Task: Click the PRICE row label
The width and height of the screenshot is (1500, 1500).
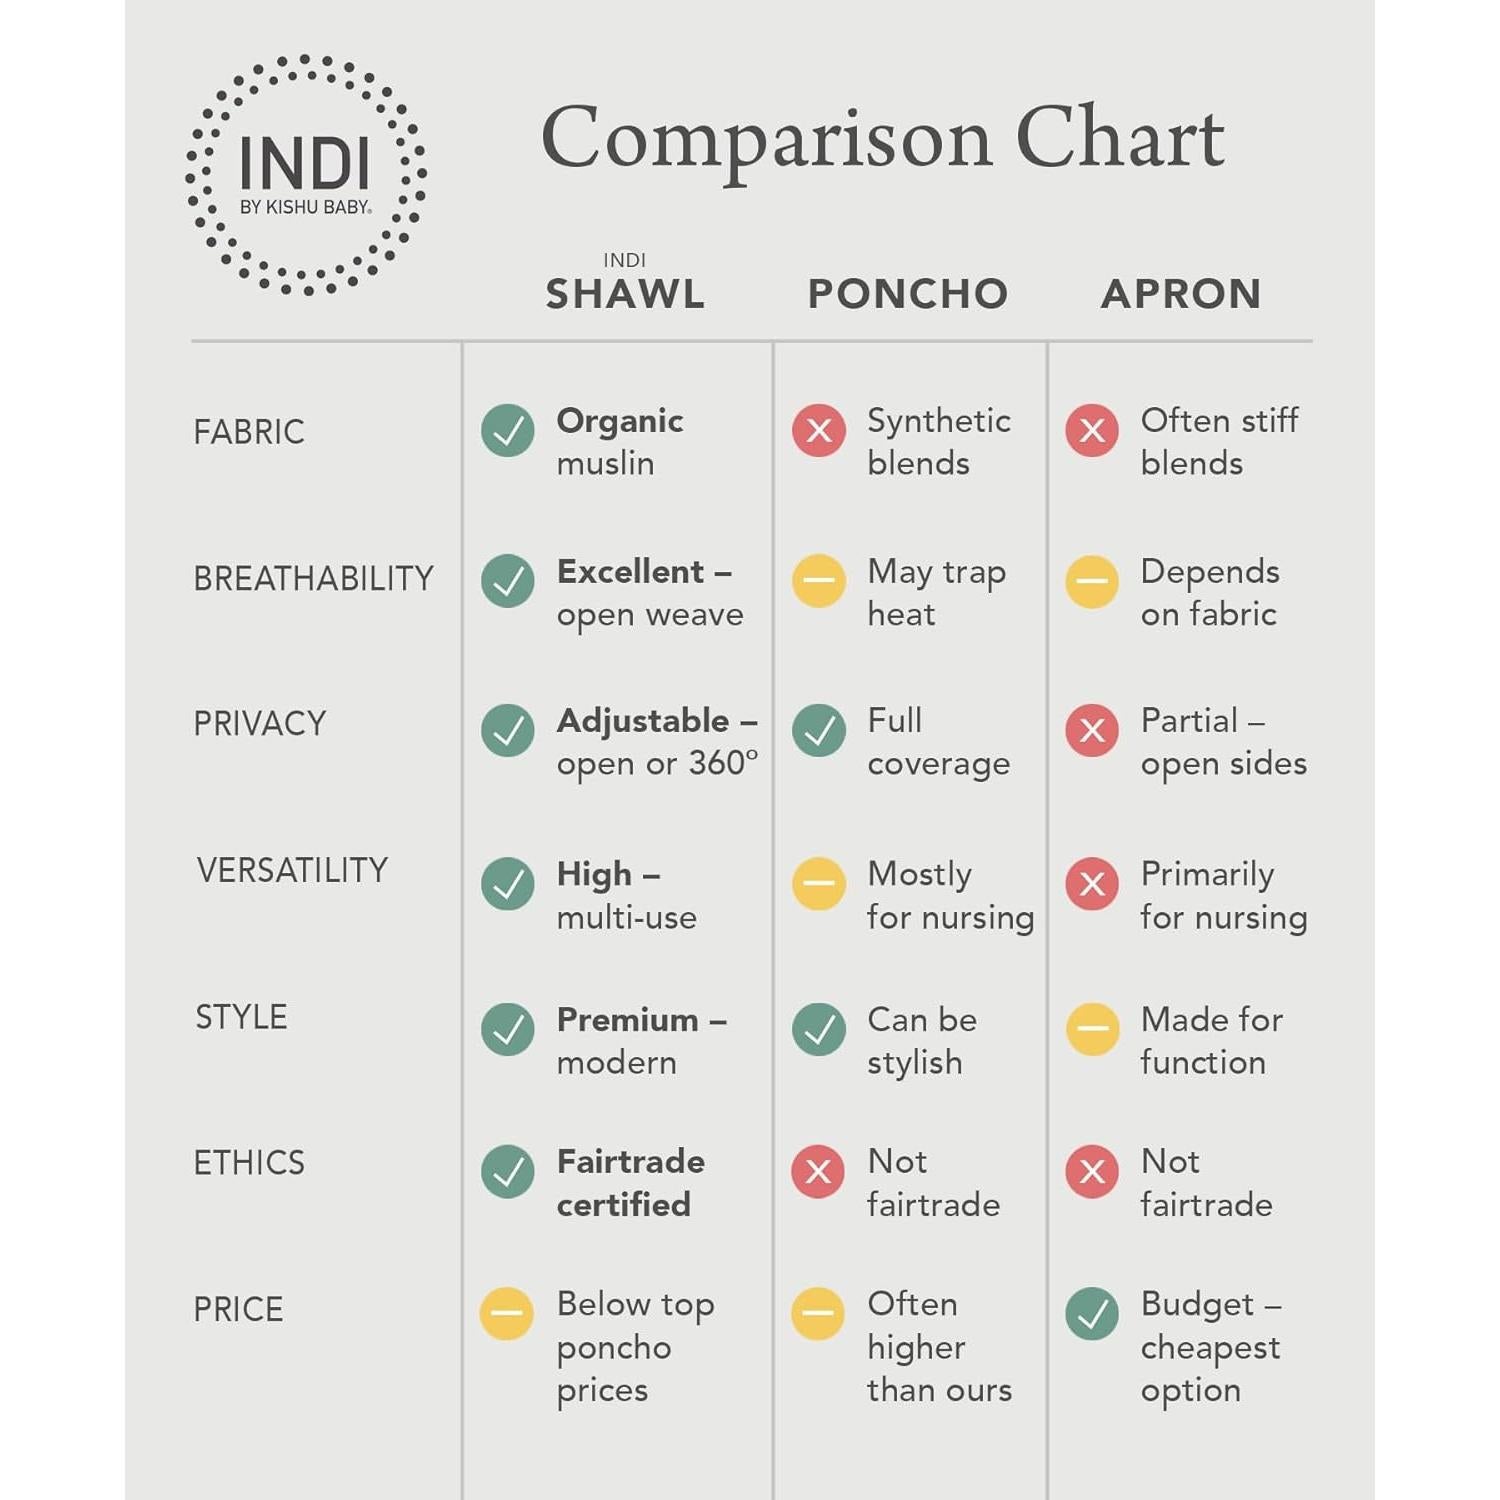Action: [x=238, y=1309]
